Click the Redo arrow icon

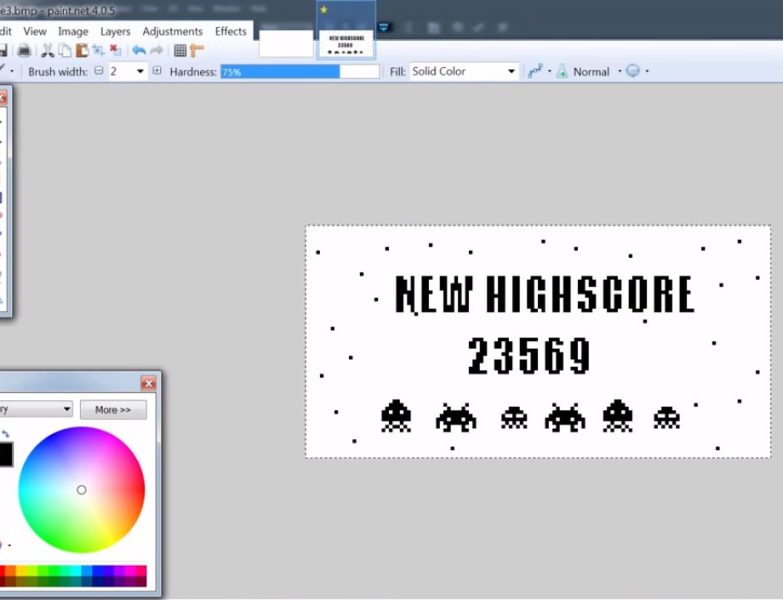pos(157,50)
